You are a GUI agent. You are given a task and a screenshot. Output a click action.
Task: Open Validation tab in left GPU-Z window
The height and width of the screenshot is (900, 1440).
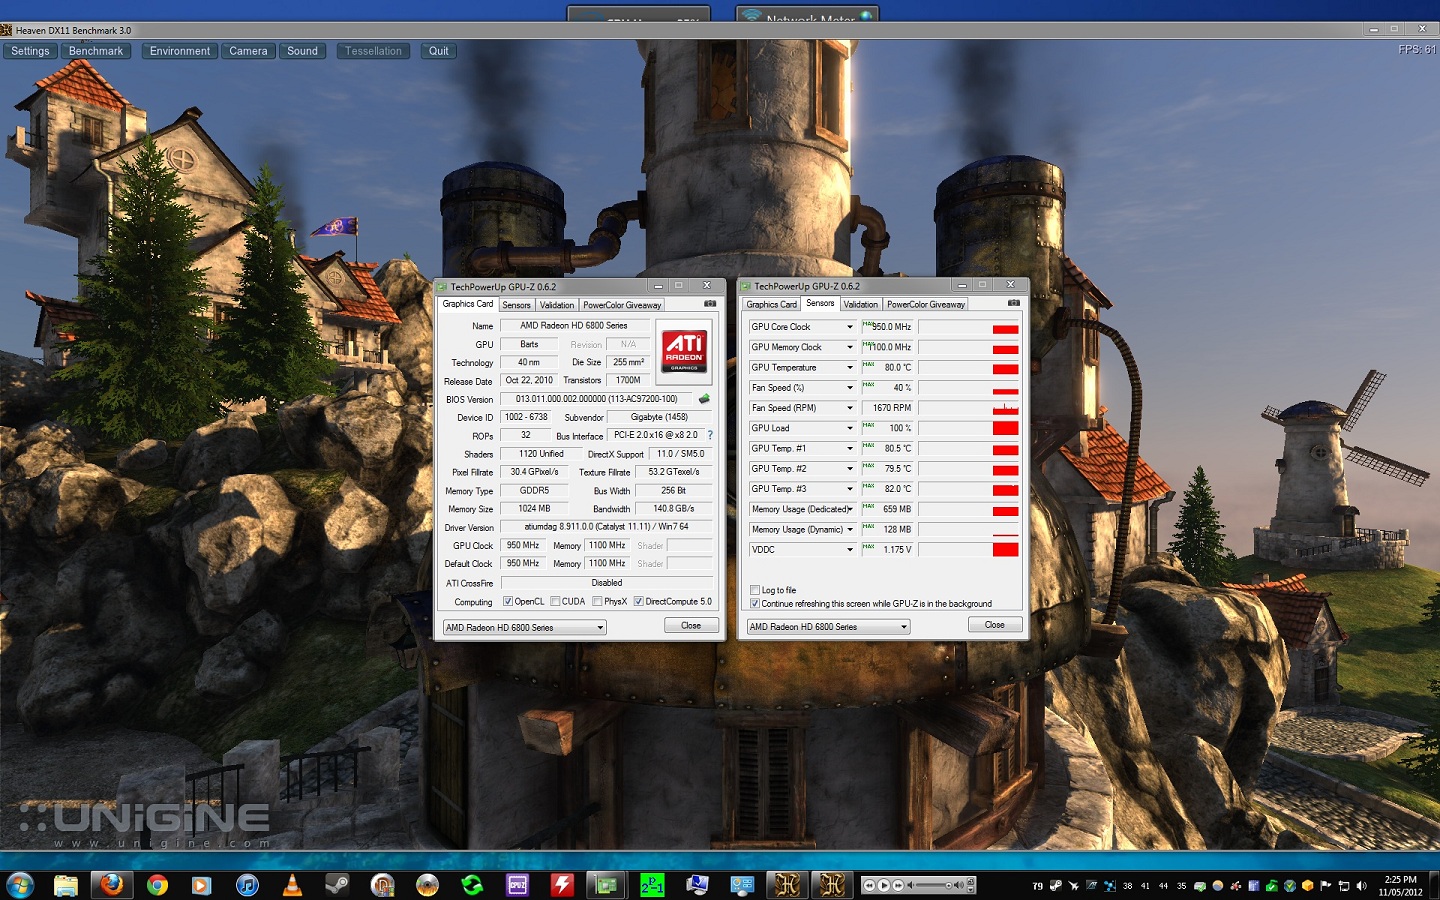click(557, 305)
